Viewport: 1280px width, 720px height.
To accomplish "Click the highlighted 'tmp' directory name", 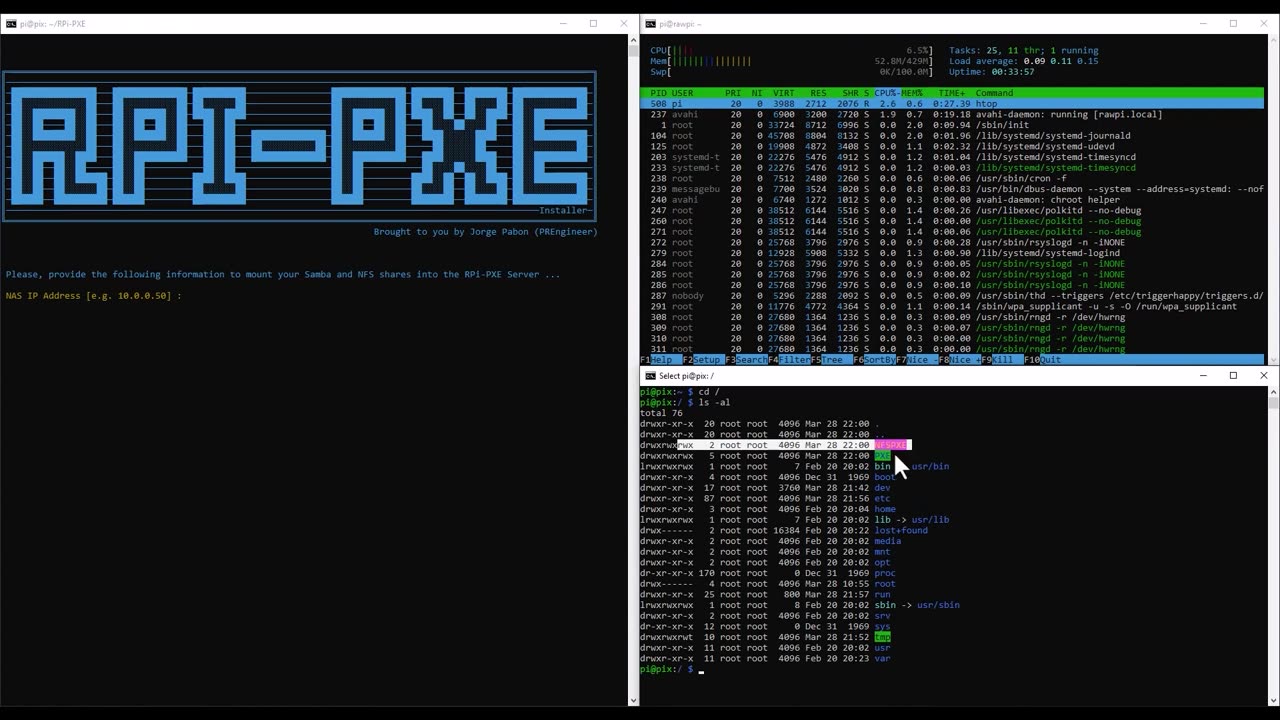I will coord(882,637).
